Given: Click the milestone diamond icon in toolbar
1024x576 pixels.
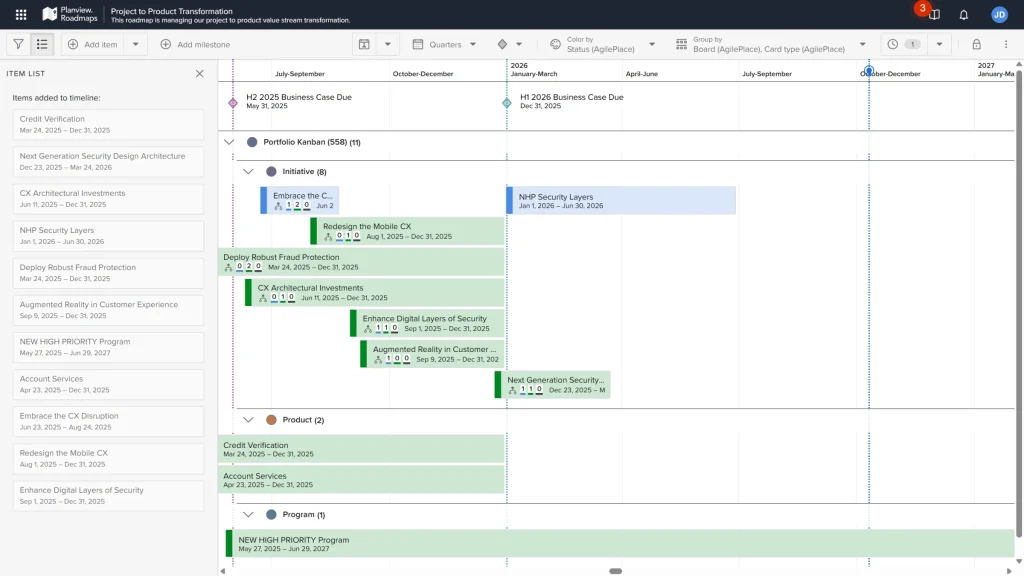Looking at the screenshot, I should (x=502, y=44).
